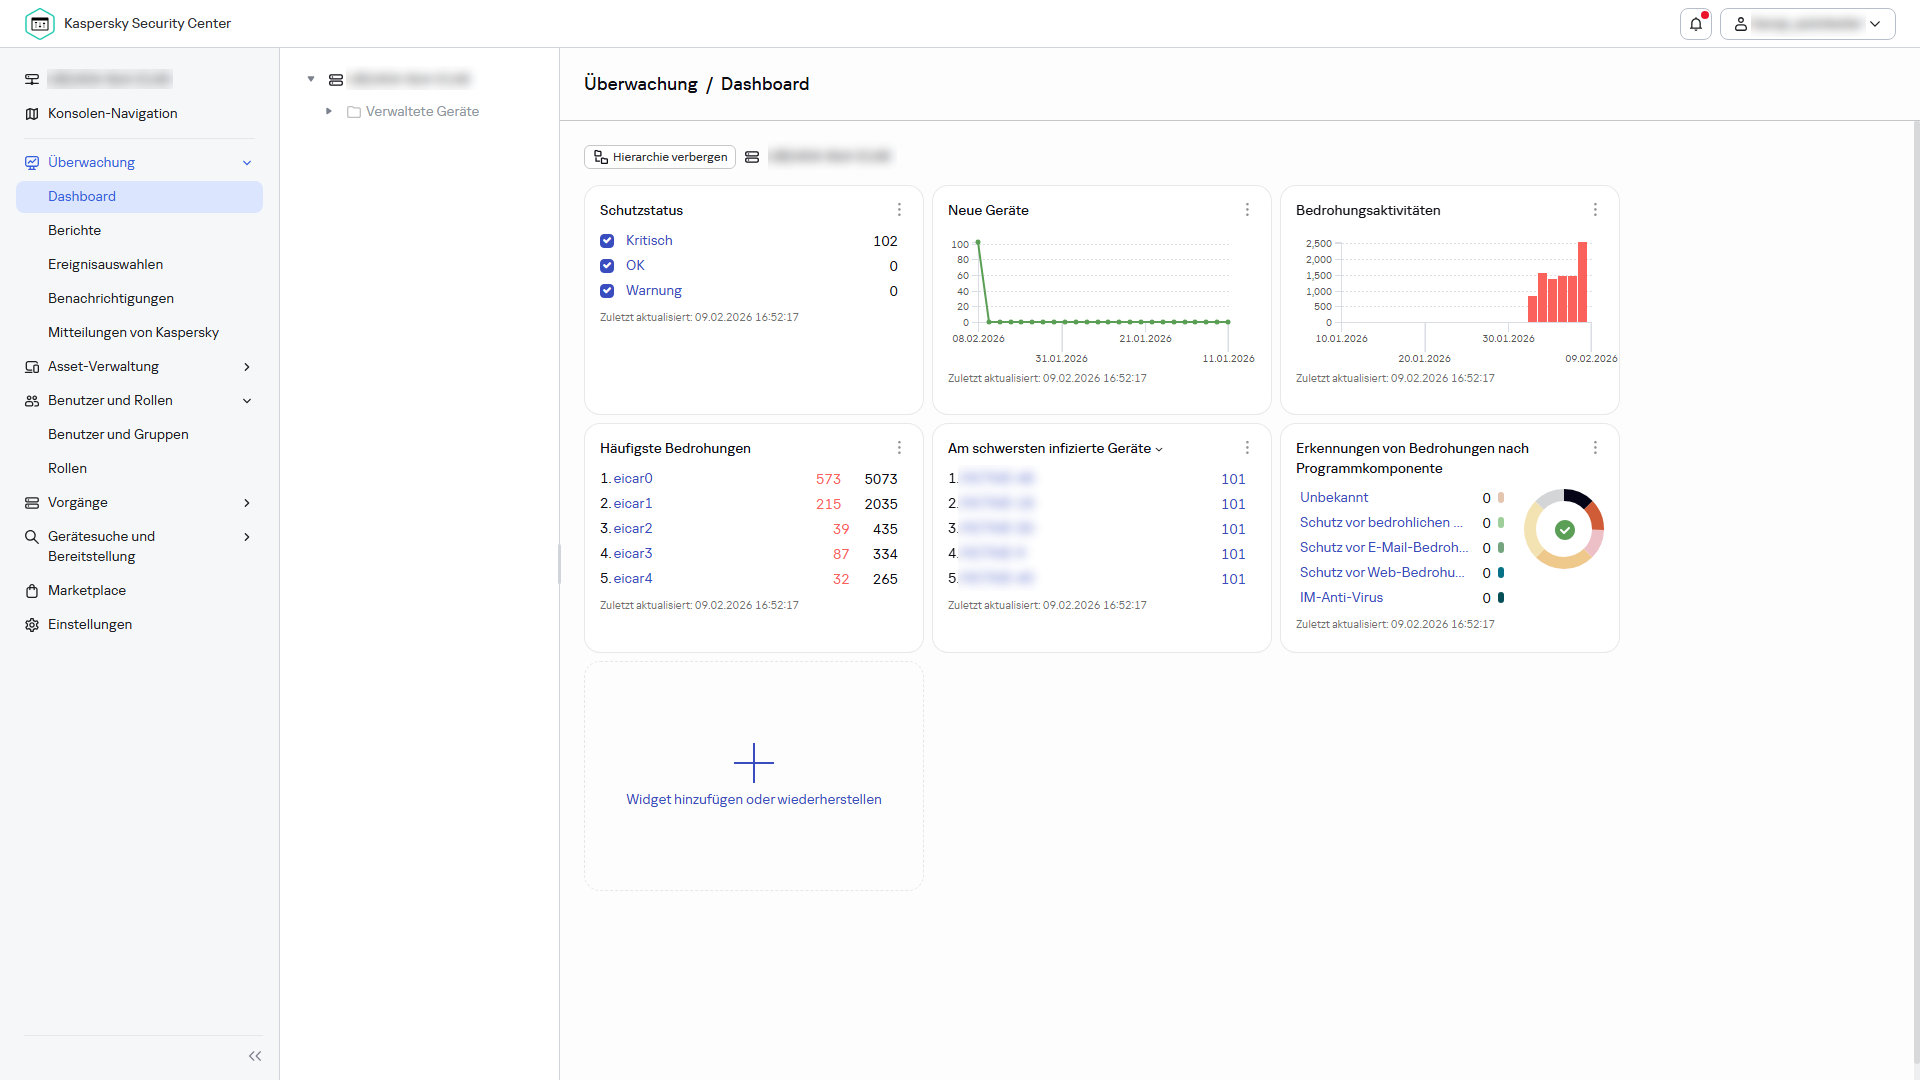Click Widget hinzufügen oder wiederherstellen area

click(753, 776)
